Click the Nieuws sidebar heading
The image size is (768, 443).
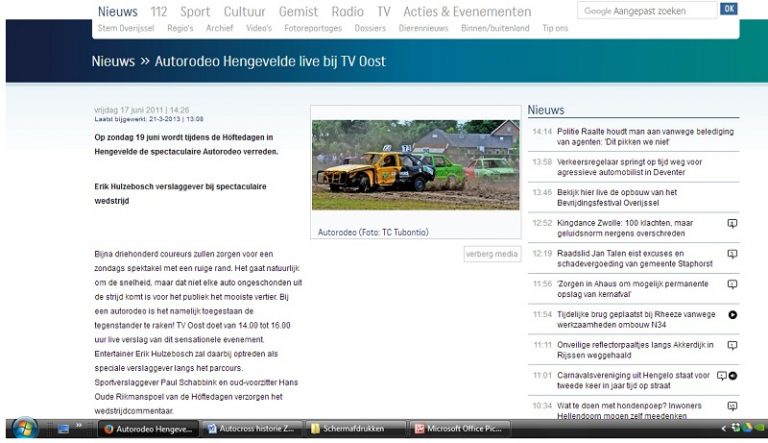546,110
